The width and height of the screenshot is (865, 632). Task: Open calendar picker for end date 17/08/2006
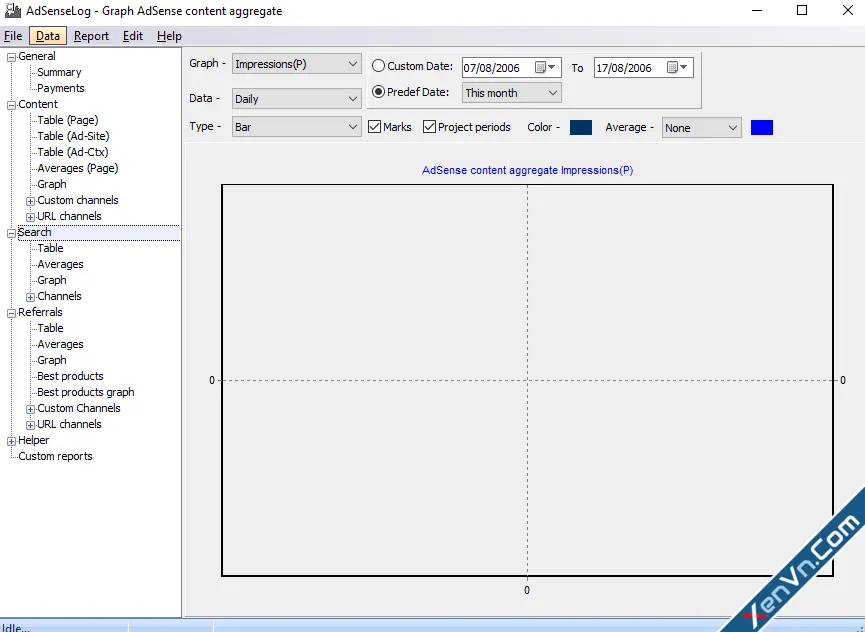point(677,67)
